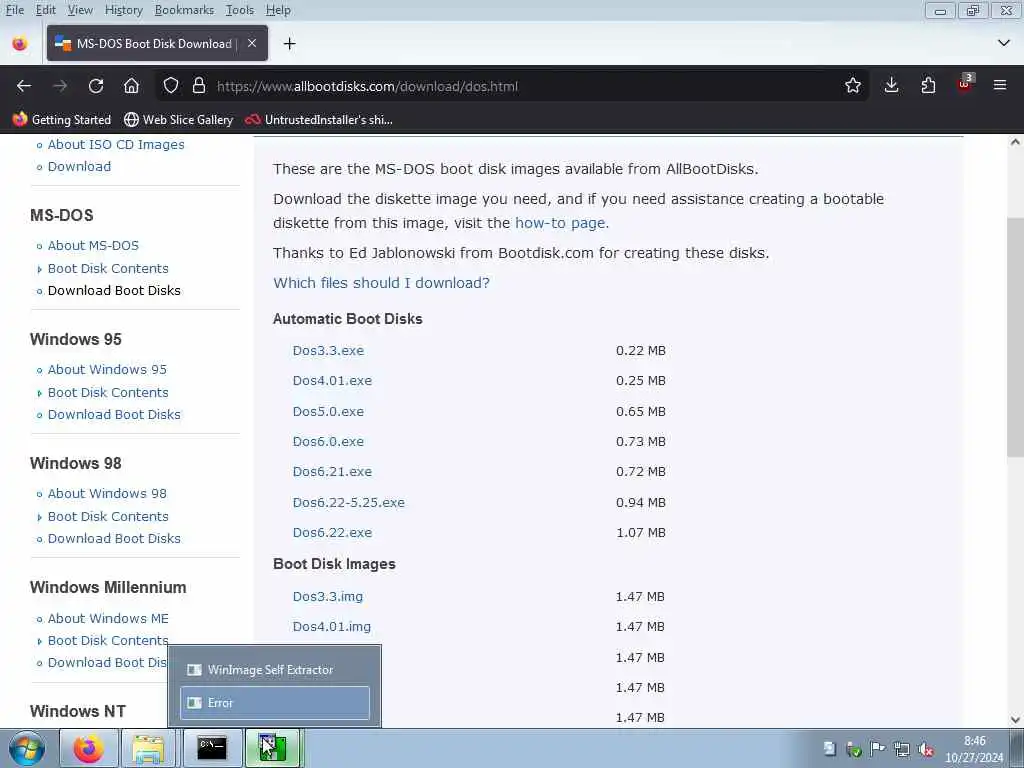Open the Help menu
This screenshot has height=768, width=1024.
pyautogui.click(x=278, y=10)
